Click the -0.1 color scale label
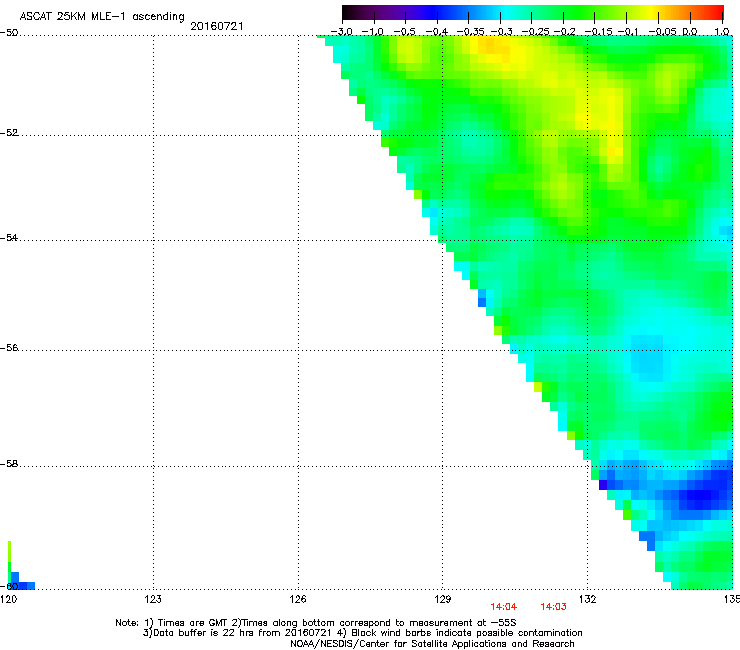 click(x=628, y=32)
